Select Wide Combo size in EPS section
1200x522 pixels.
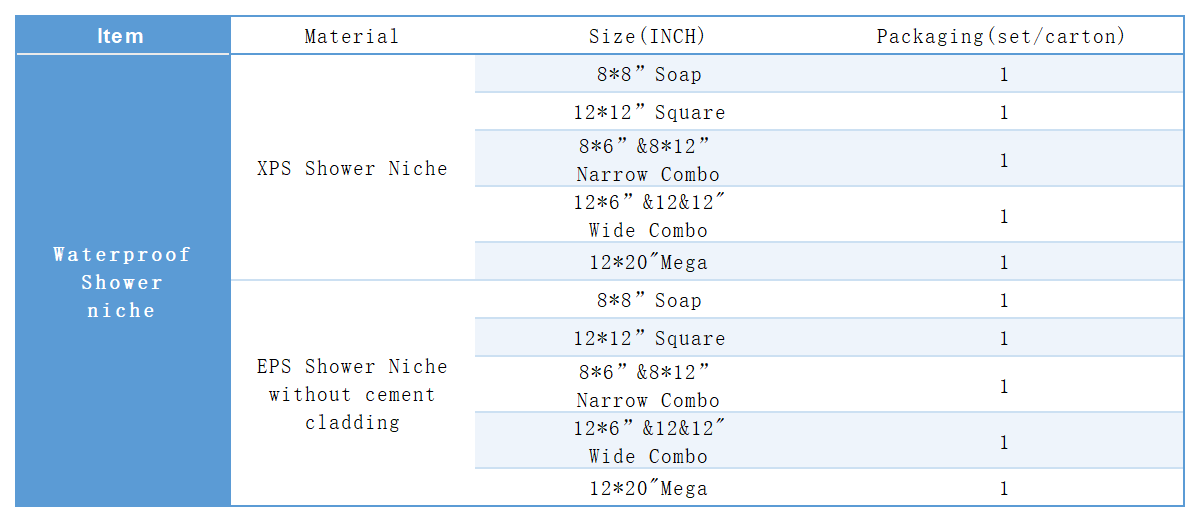point(648,442)
